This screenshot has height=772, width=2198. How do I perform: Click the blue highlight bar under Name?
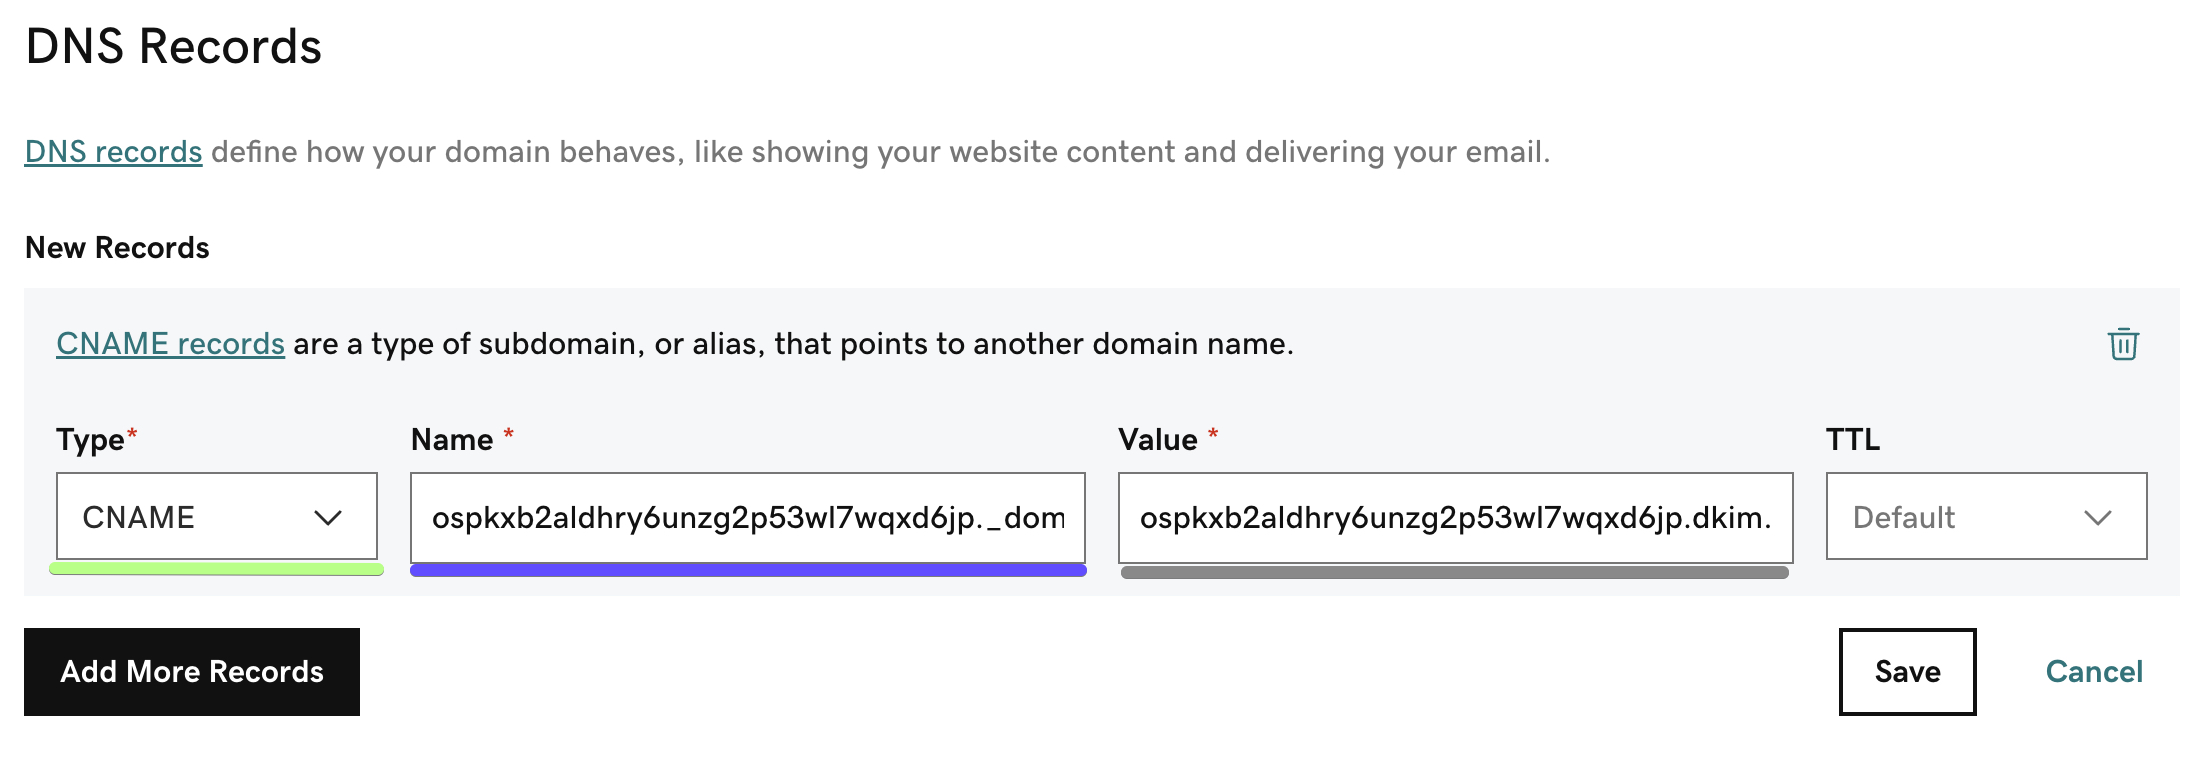pos(748,570)
